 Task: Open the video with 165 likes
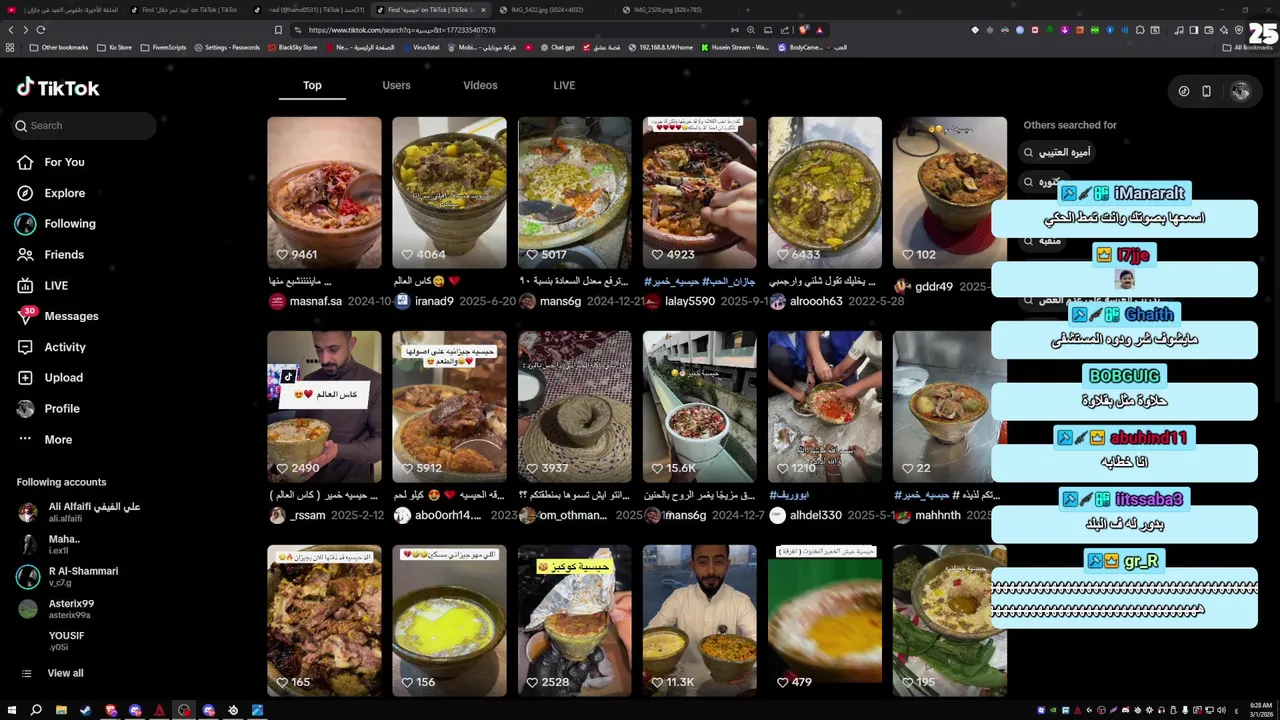click(324, 621)
